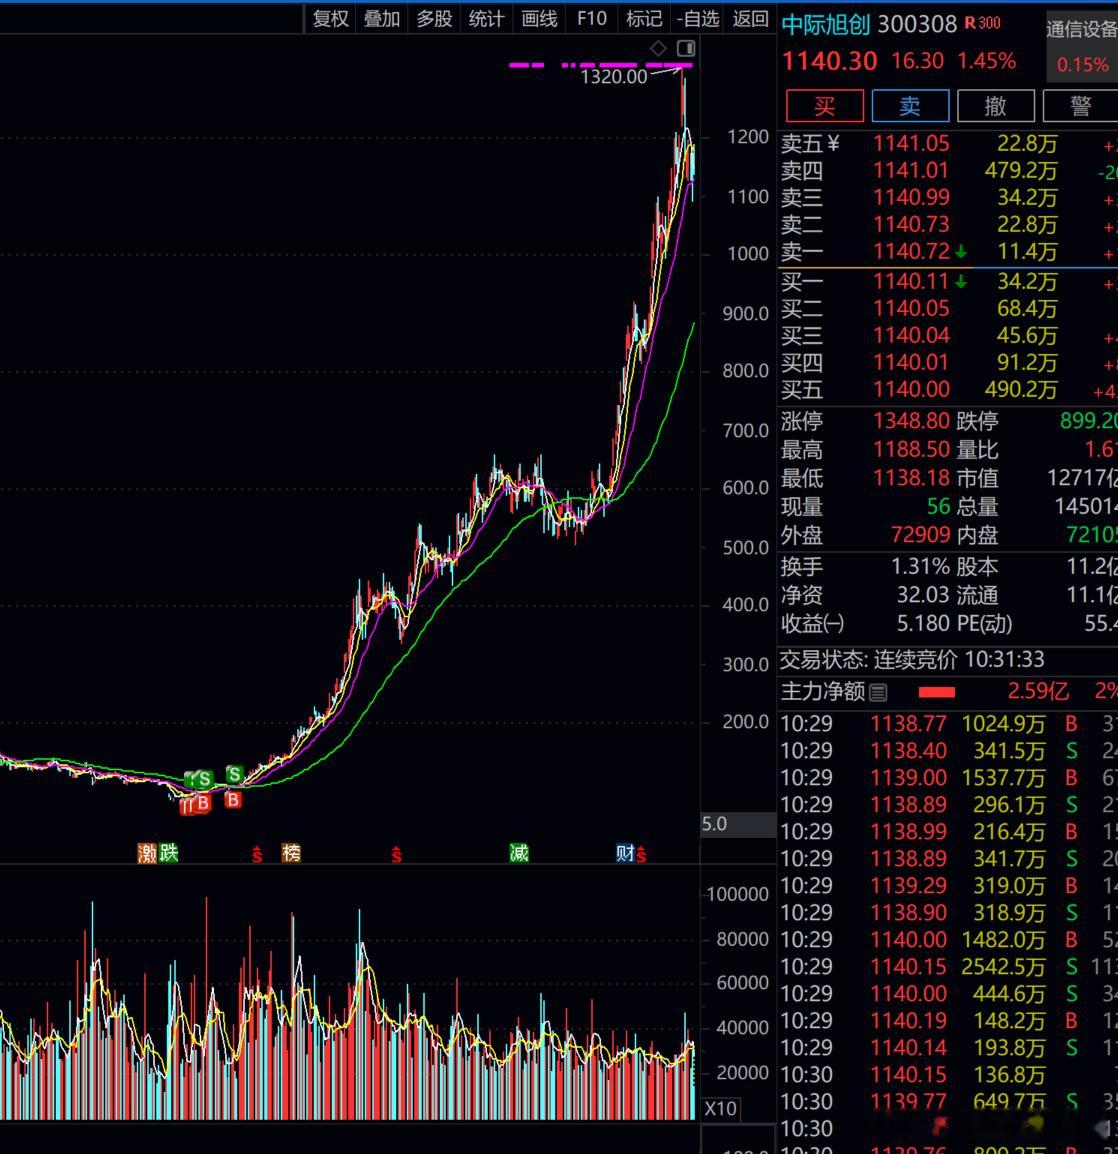Click the 减 event marker
Screen dimensions: 1118x1154
point(519,853)
